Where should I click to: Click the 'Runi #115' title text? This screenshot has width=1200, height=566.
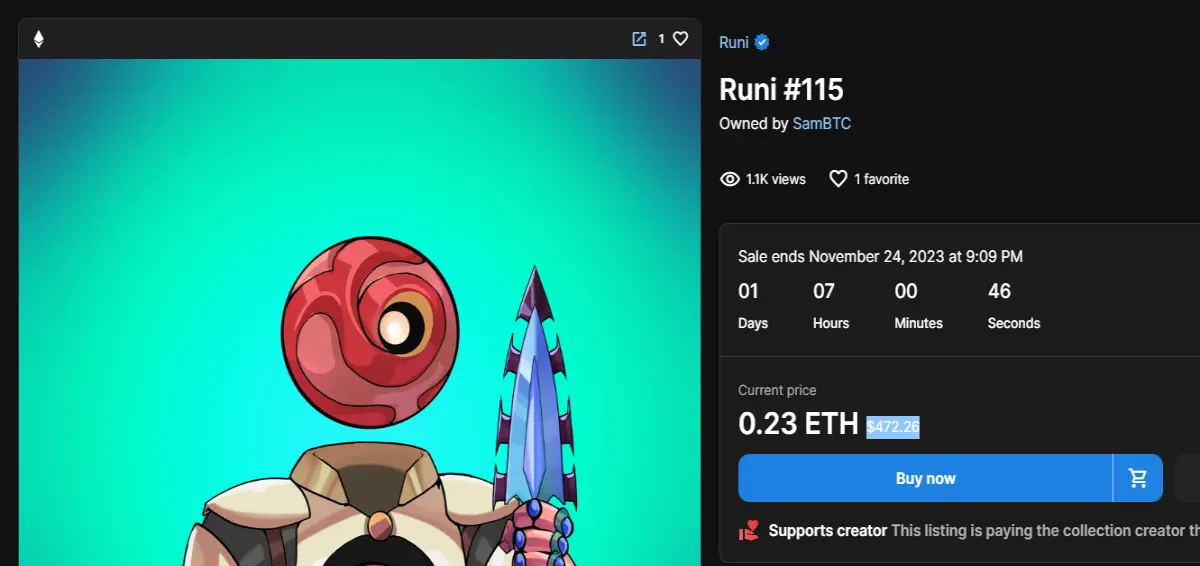pyautogui.click(x=781, y=89)
